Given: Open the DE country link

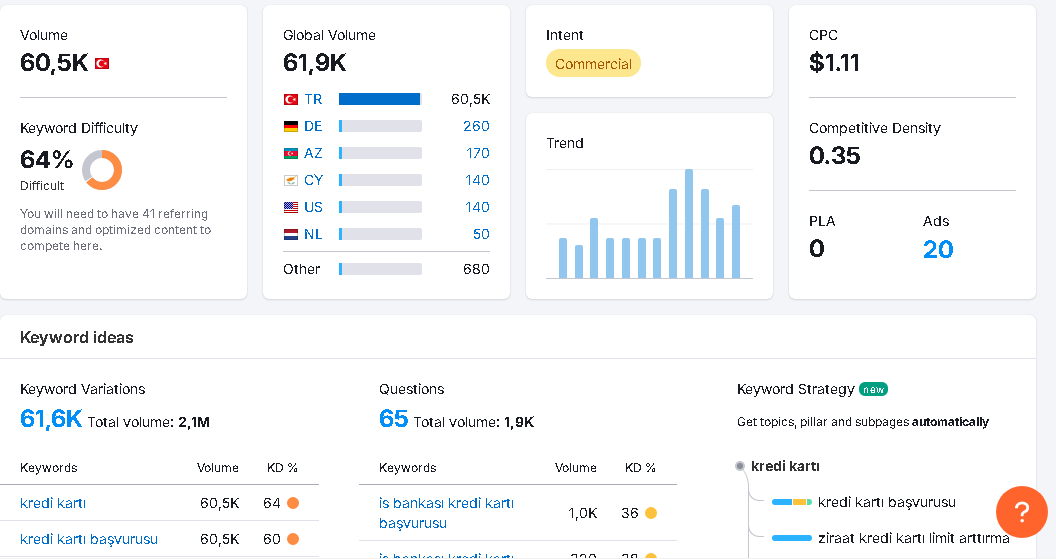Looking at the screenshot, I should [313, 127].
